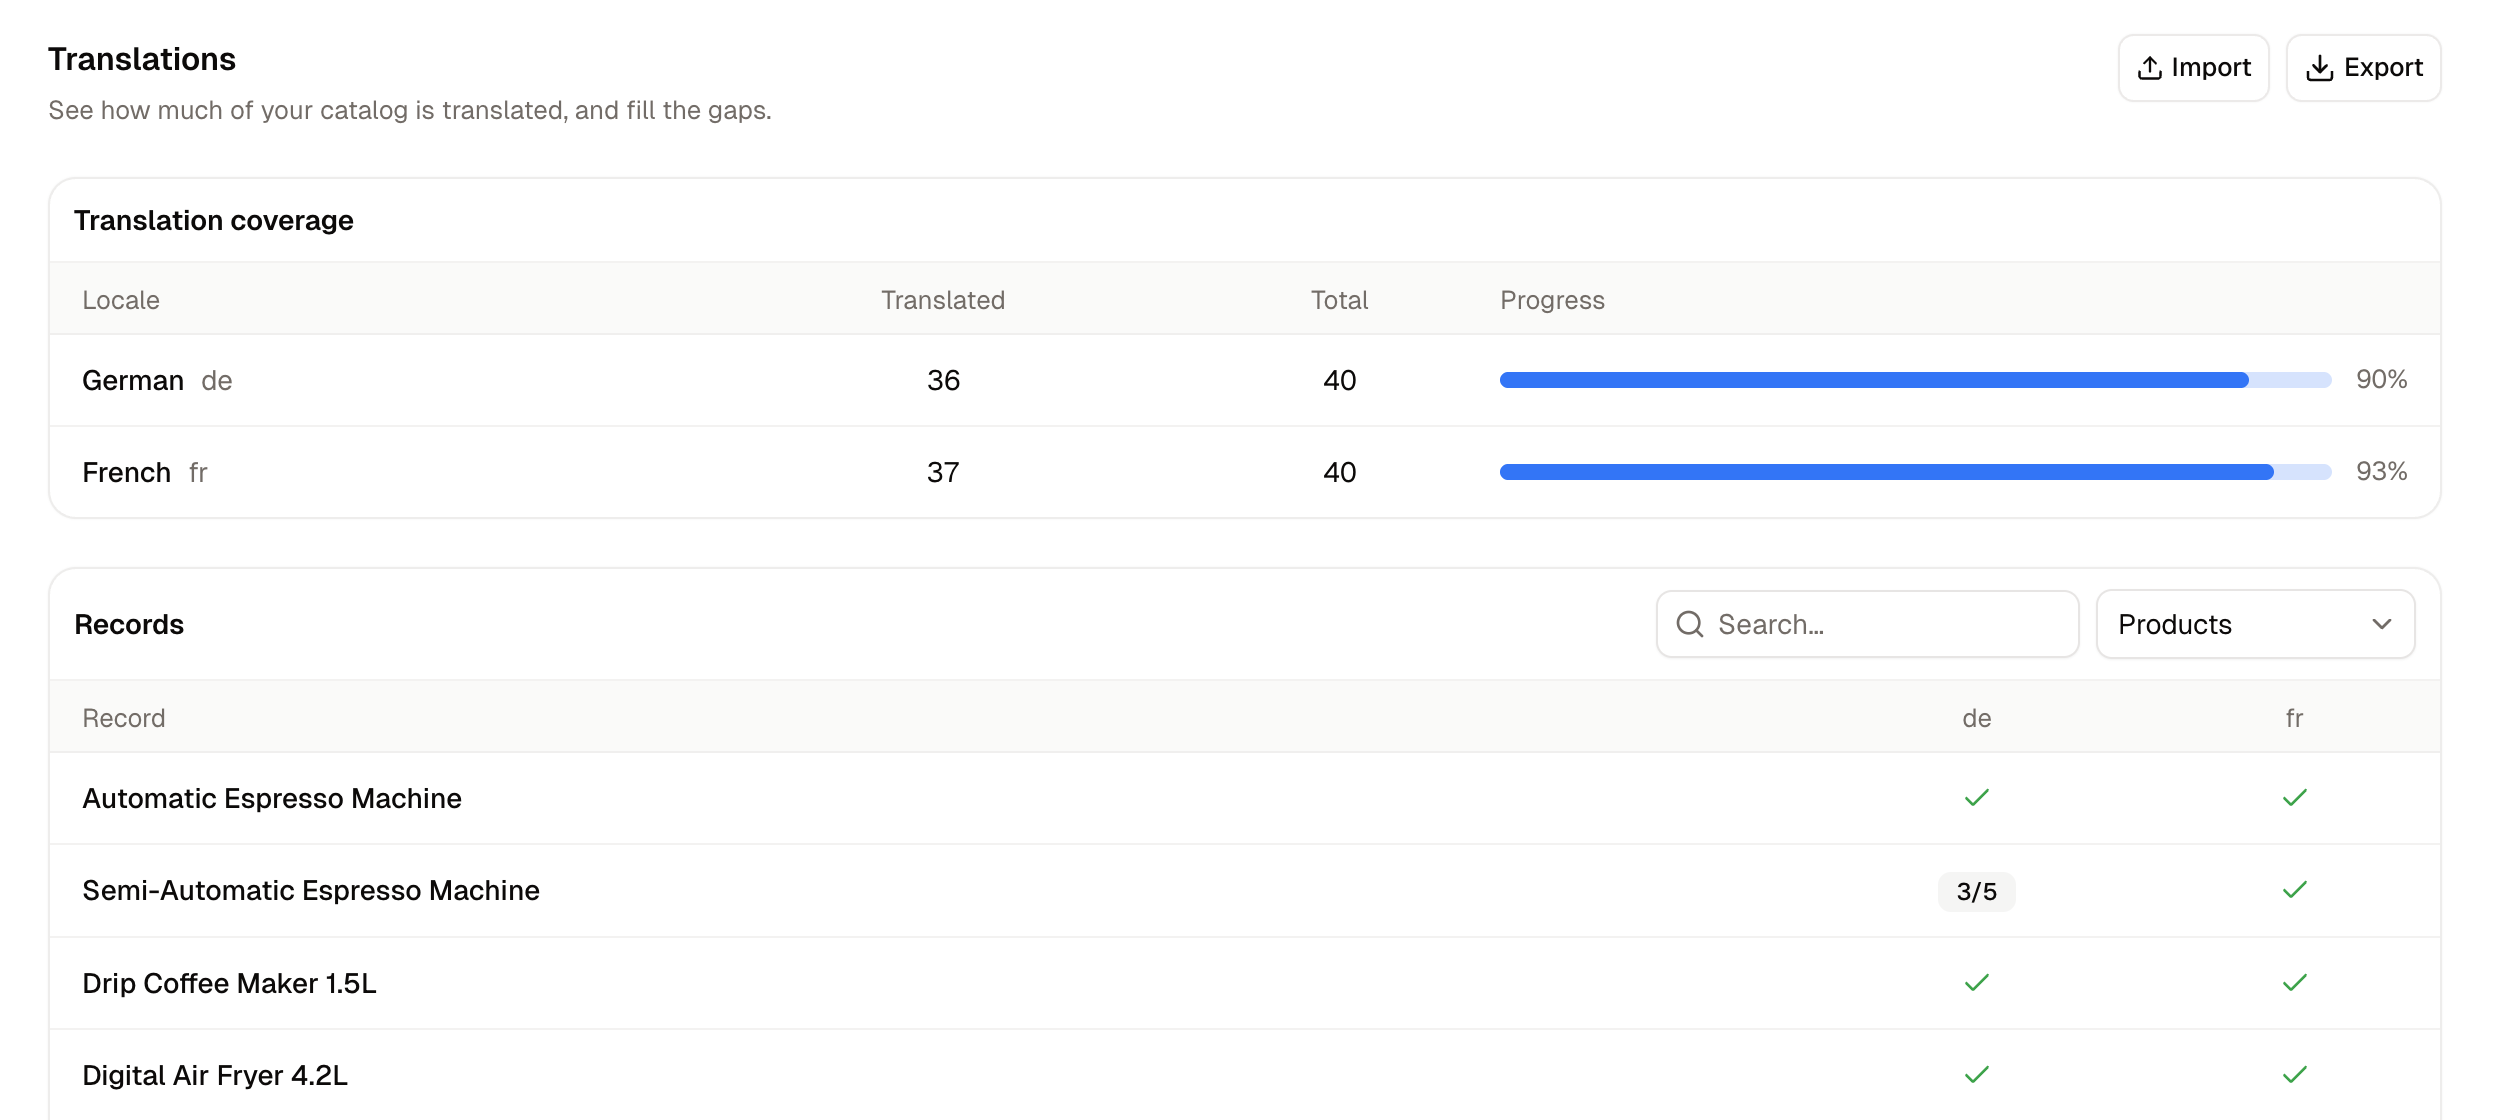Screen dimensions: 2494x1120
Task: Click the search magnifier icon
Action: click(1690, 624)
